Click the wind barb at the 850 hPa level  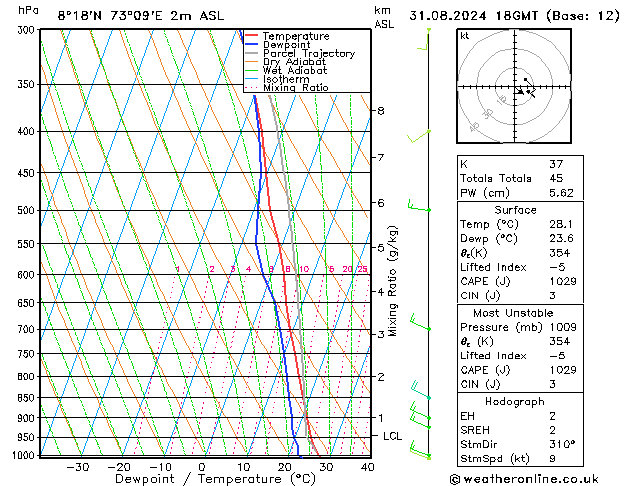click(x=420, y=390)
